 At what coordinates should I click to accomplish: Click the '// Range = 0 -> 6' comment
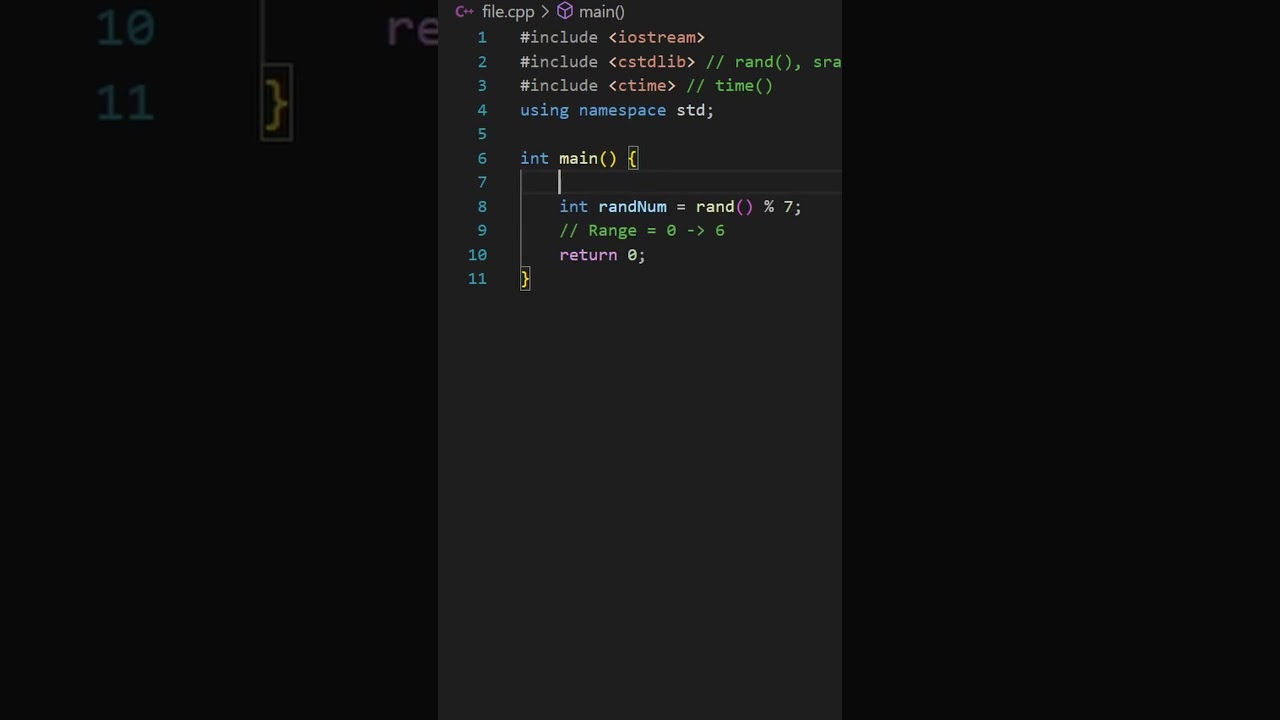[642, 231]
